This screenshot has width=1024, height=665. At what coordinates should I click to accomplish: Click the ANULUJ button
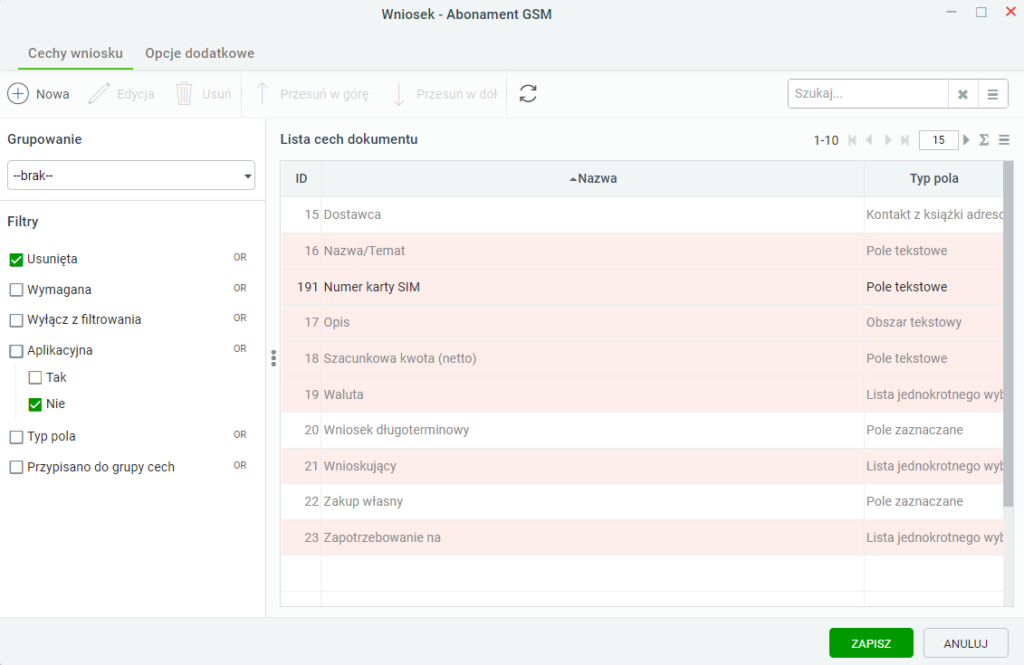pos(966,643)
